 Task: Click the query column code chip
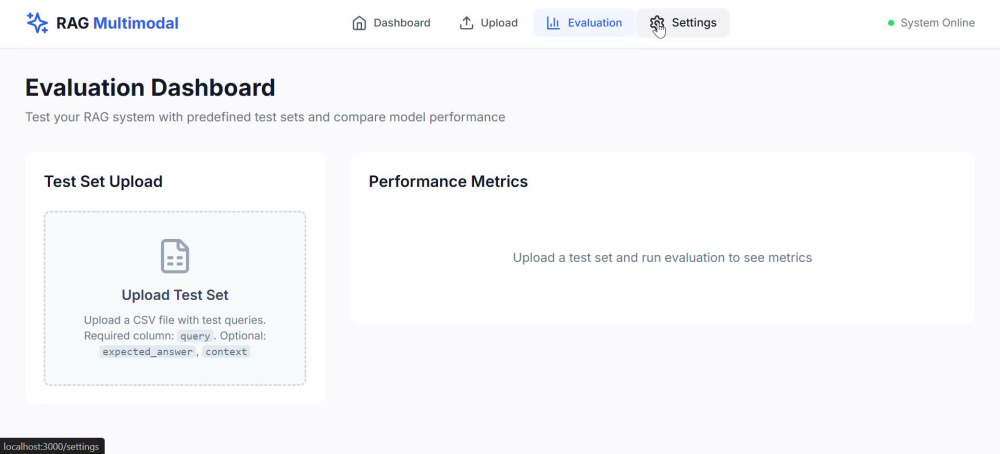pyautogui.click(x=195, y=336)
